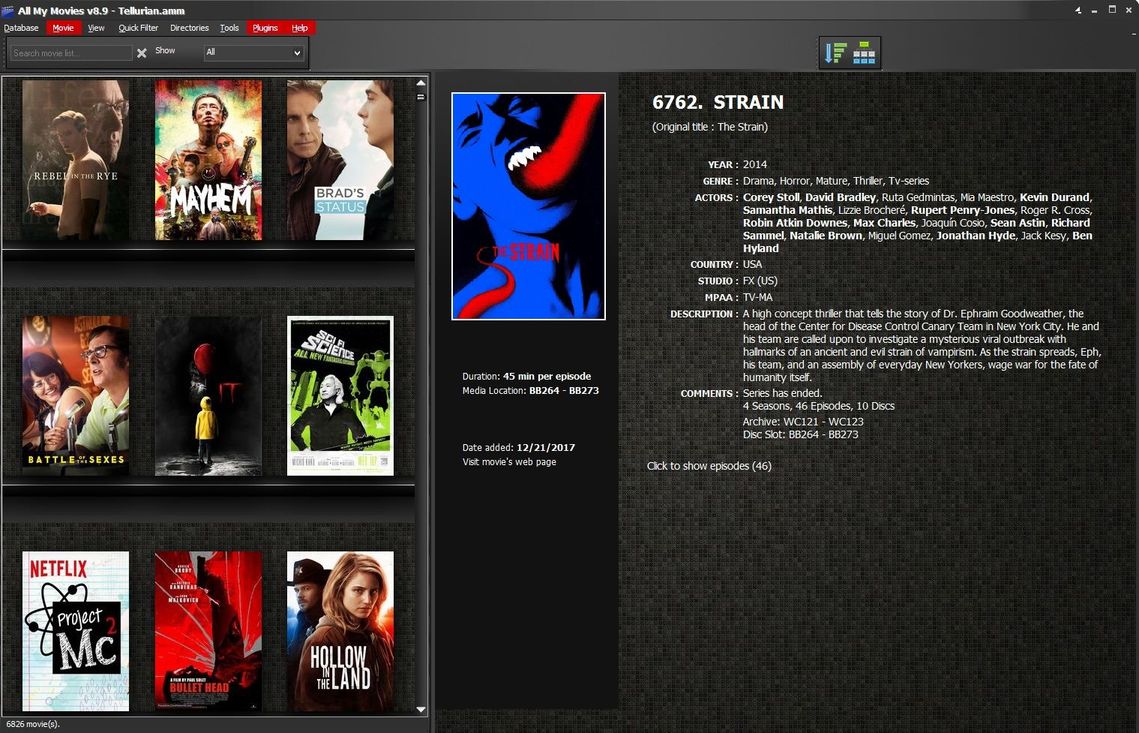Click to show episodes (46)
Viewport: 1139px width, 733px height.
tap(709, 466)
